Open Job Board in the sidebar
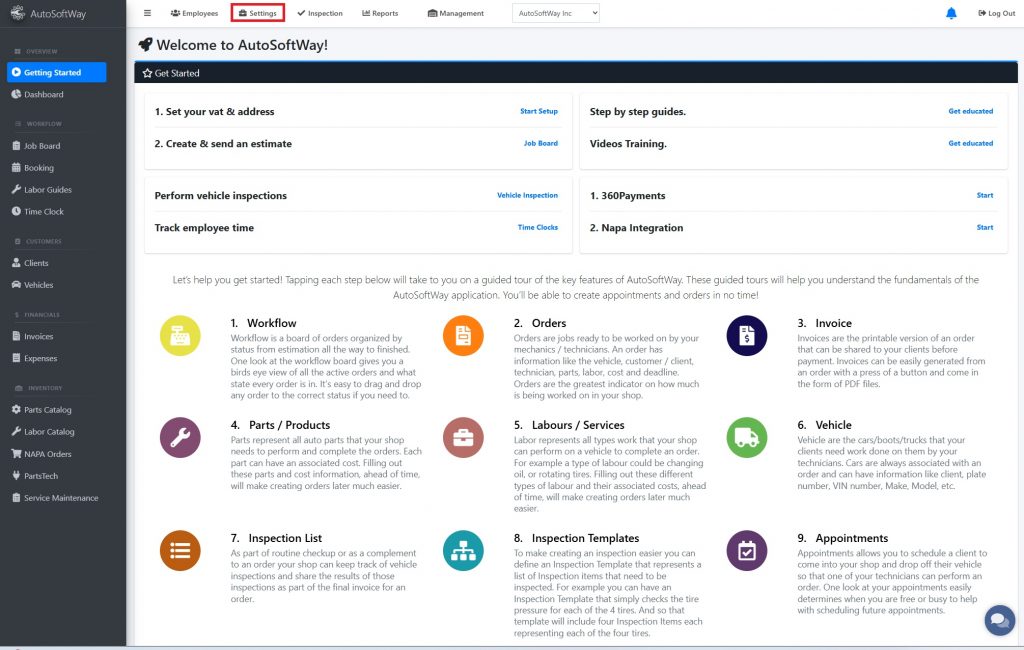Viewport: 1024px width, 650px height. (x=42, y=146)
